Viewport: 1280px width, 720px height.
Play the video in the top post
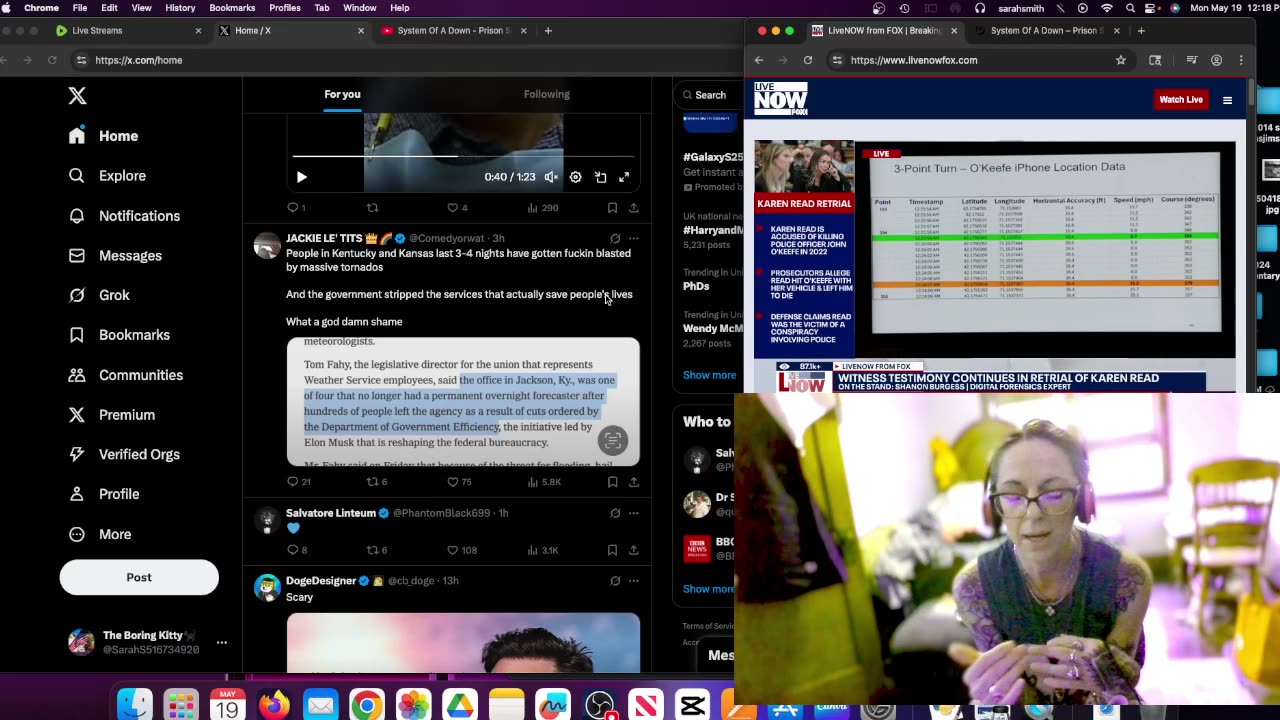click(x=302, y=177)
